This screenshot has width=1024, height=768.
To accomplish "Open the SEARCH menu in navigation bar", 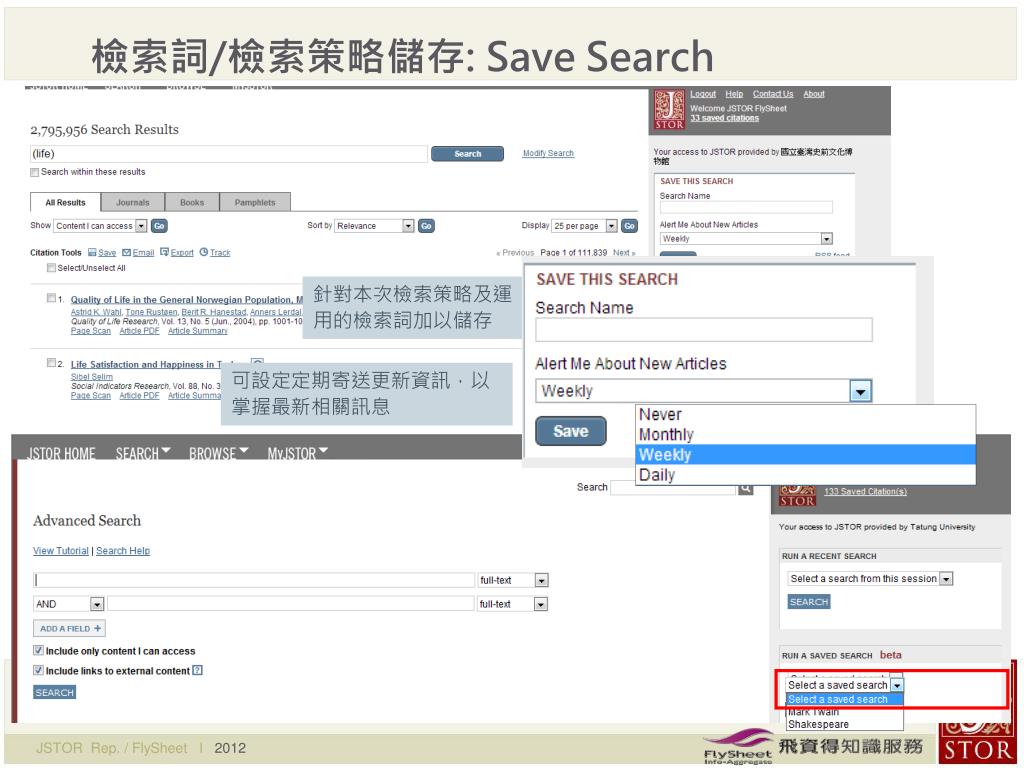I will (143, 453).
